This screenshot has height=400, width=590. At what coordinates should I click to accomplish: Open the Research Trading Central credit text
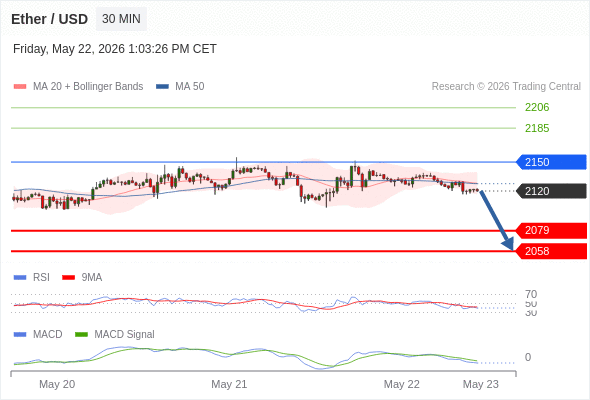(506, 87)
